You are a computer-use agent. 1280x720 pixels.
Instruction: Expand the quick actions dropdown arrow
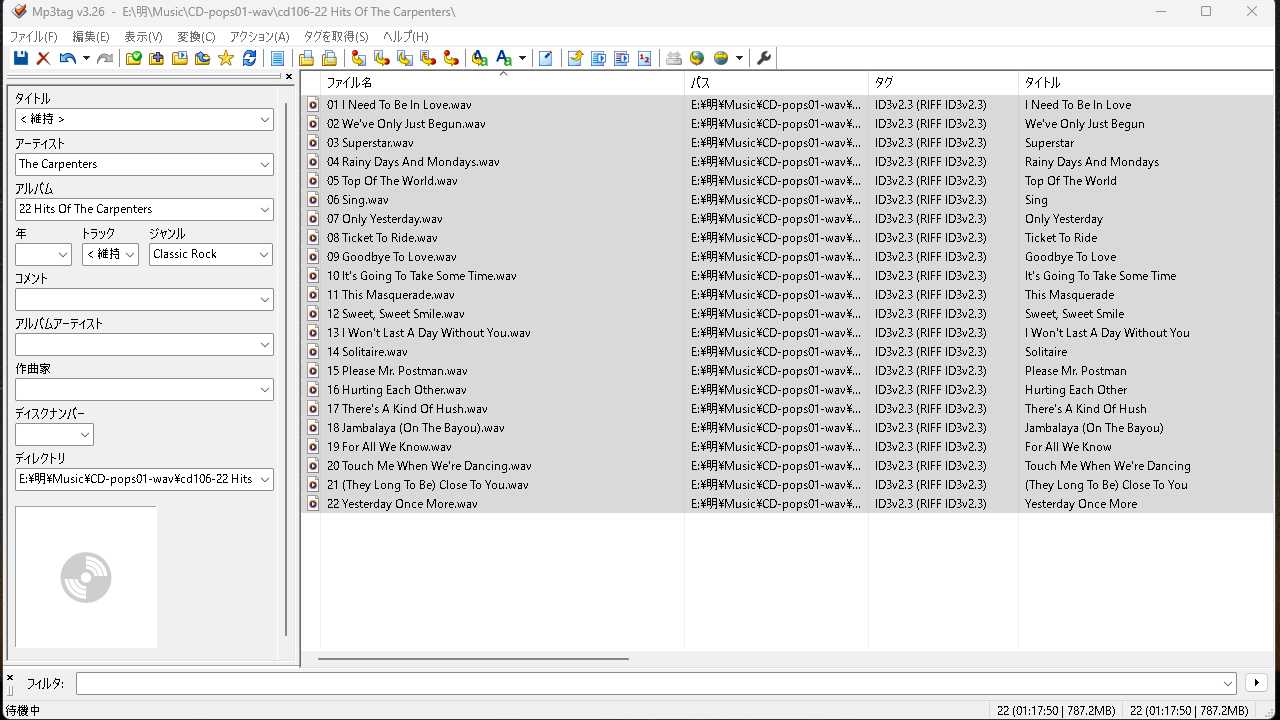tap(522, 58)
